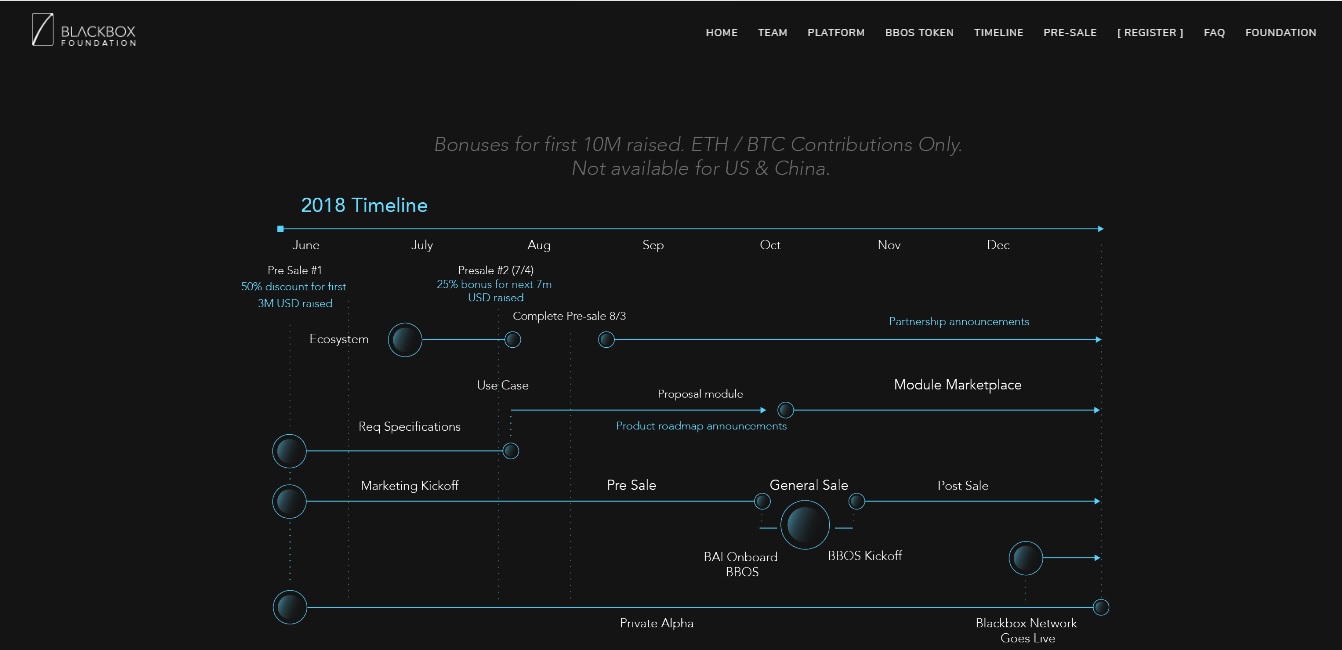Navigate to BBOS TOKEN
The height and width of the screenshot is (650, 1342).
[x=919, y=33]
